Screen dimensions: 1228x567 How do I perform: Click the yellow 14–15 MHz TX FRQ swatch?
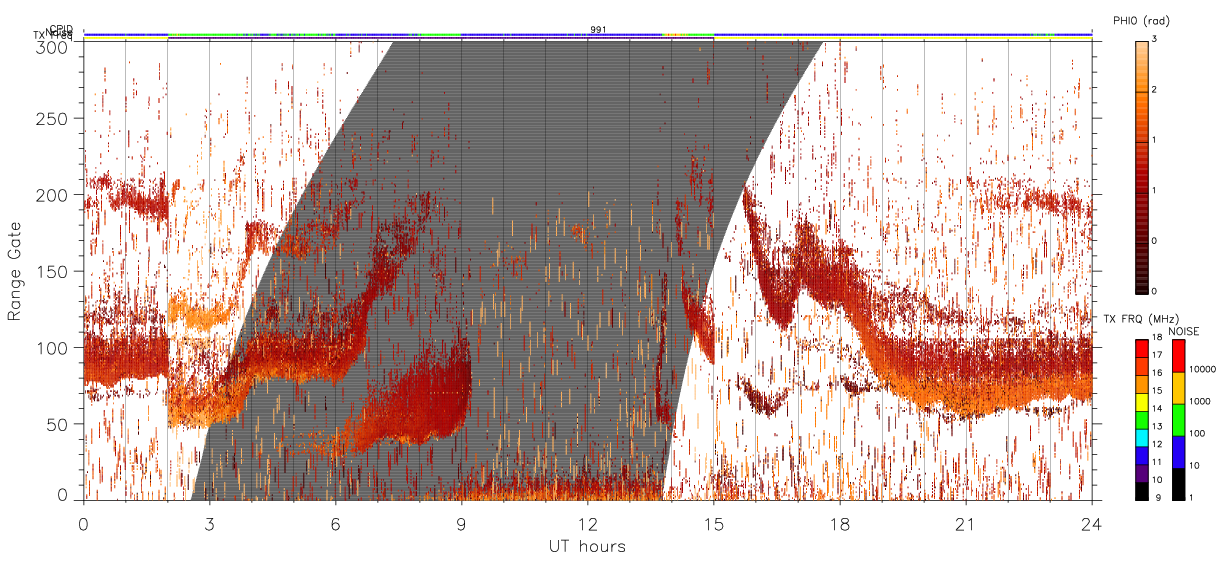(x=1141, y=402)
